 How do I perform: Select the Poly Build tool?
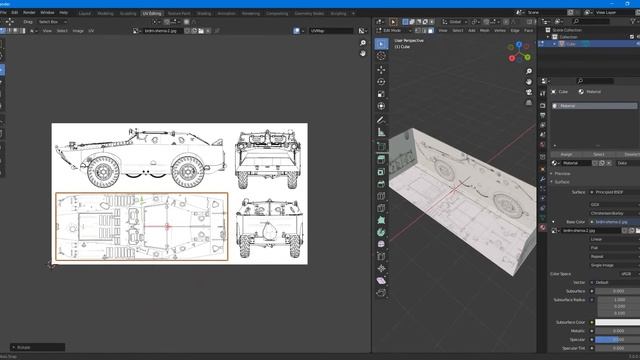pyautogui.click(x=381, y=220)
